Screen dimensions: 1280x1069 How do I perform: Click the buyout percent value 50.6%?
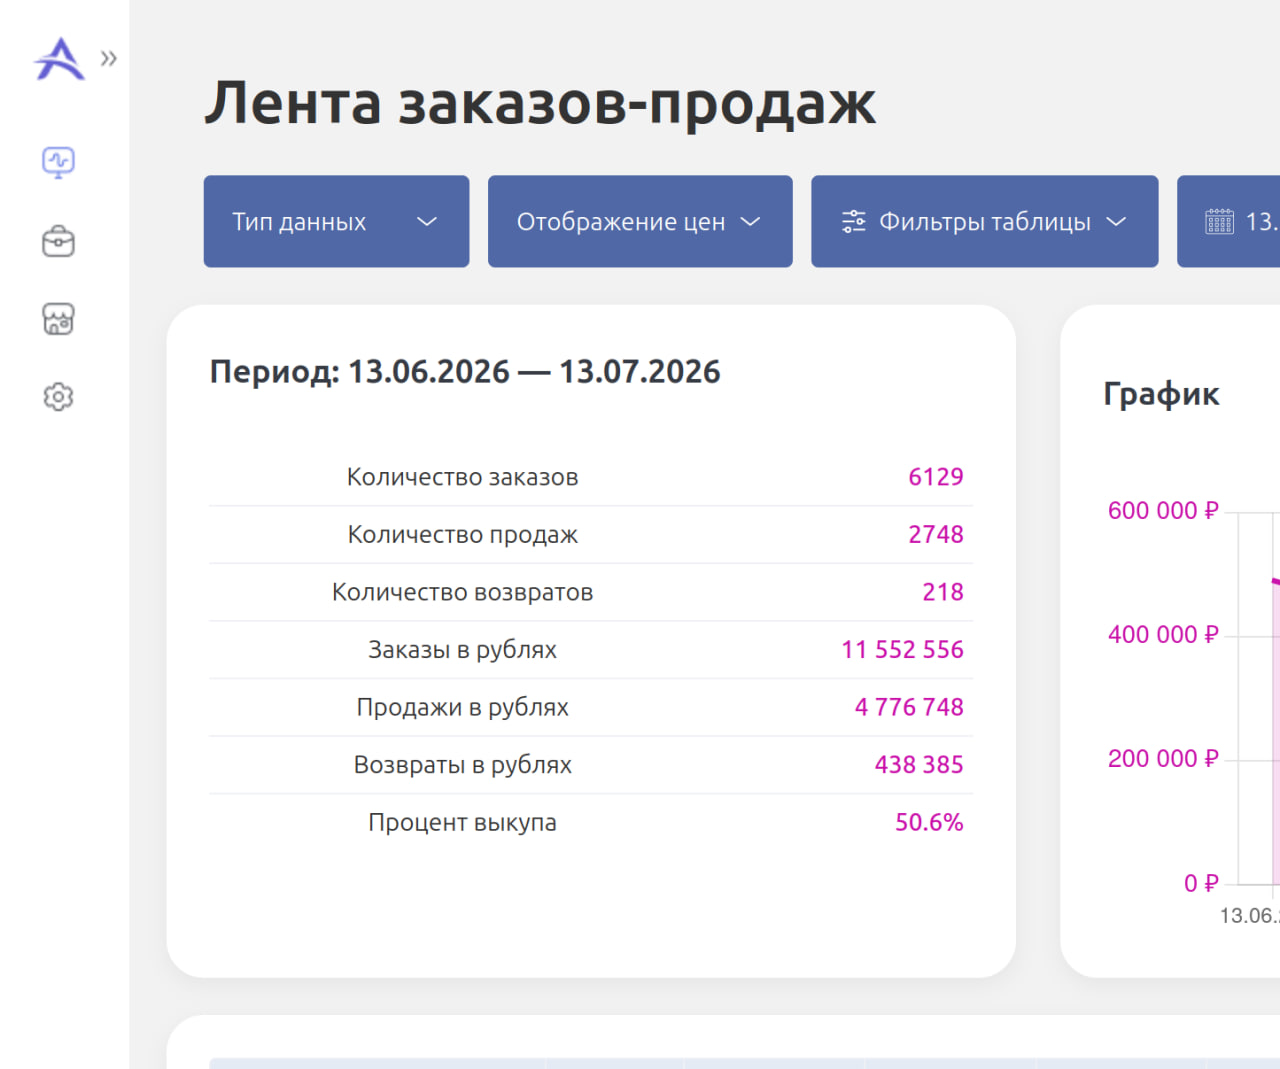[x=930, y=822]
